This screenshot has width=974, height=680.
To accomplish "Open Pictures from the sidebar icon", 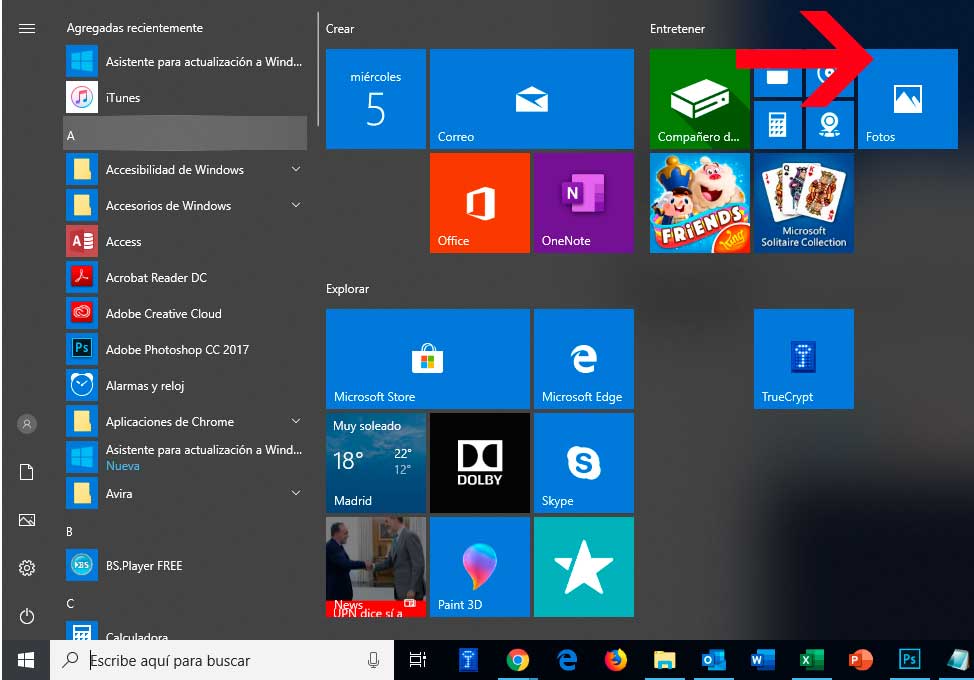I will [27, 520].
